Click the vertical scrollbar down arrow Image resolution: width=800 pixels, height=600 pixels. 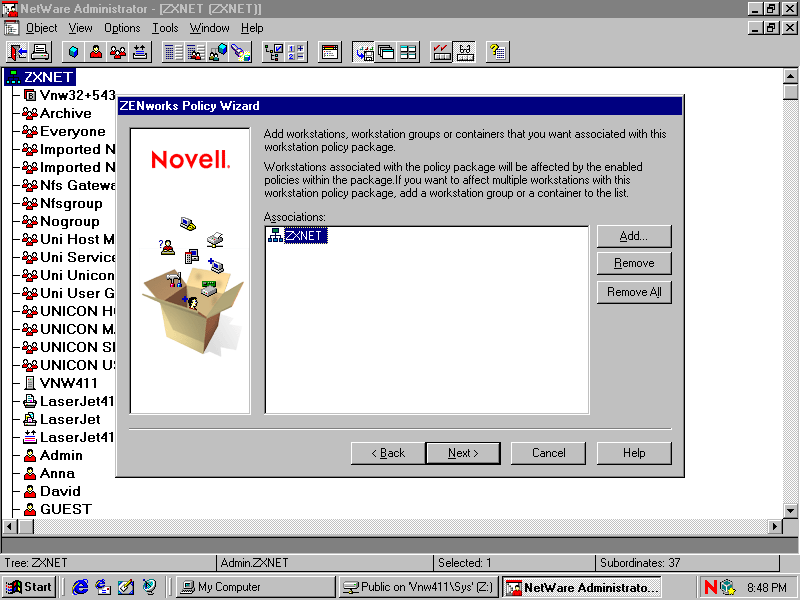[x=790, y=510]
